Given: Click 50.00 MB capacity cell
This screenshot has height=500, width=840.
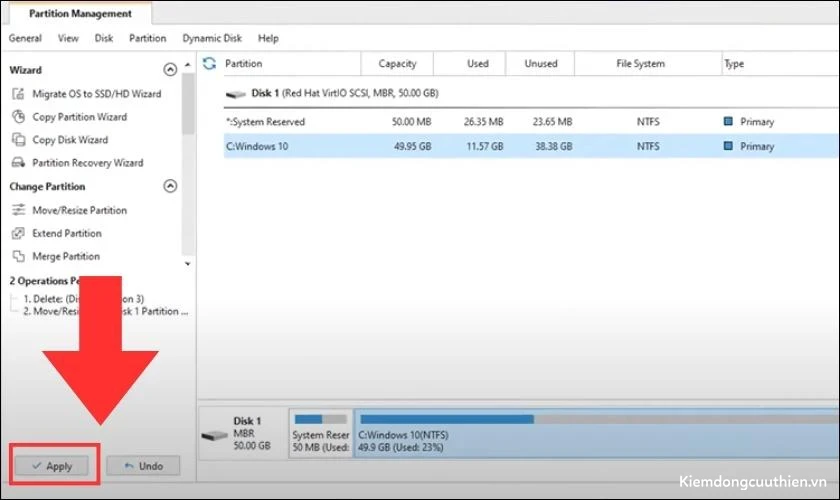Looking at the screenshot, I should pos(411,122).
